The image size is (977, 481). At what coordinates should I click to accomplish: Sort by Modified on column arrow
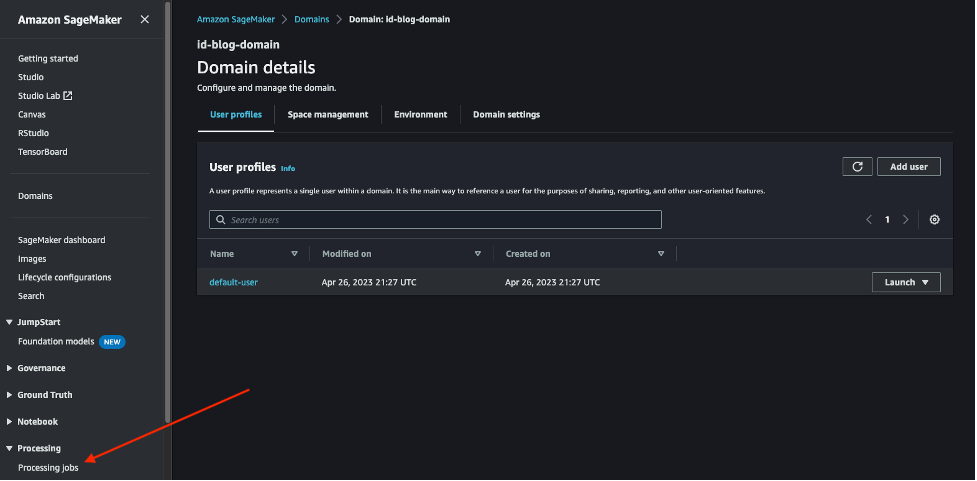click(x=478, y=254)
